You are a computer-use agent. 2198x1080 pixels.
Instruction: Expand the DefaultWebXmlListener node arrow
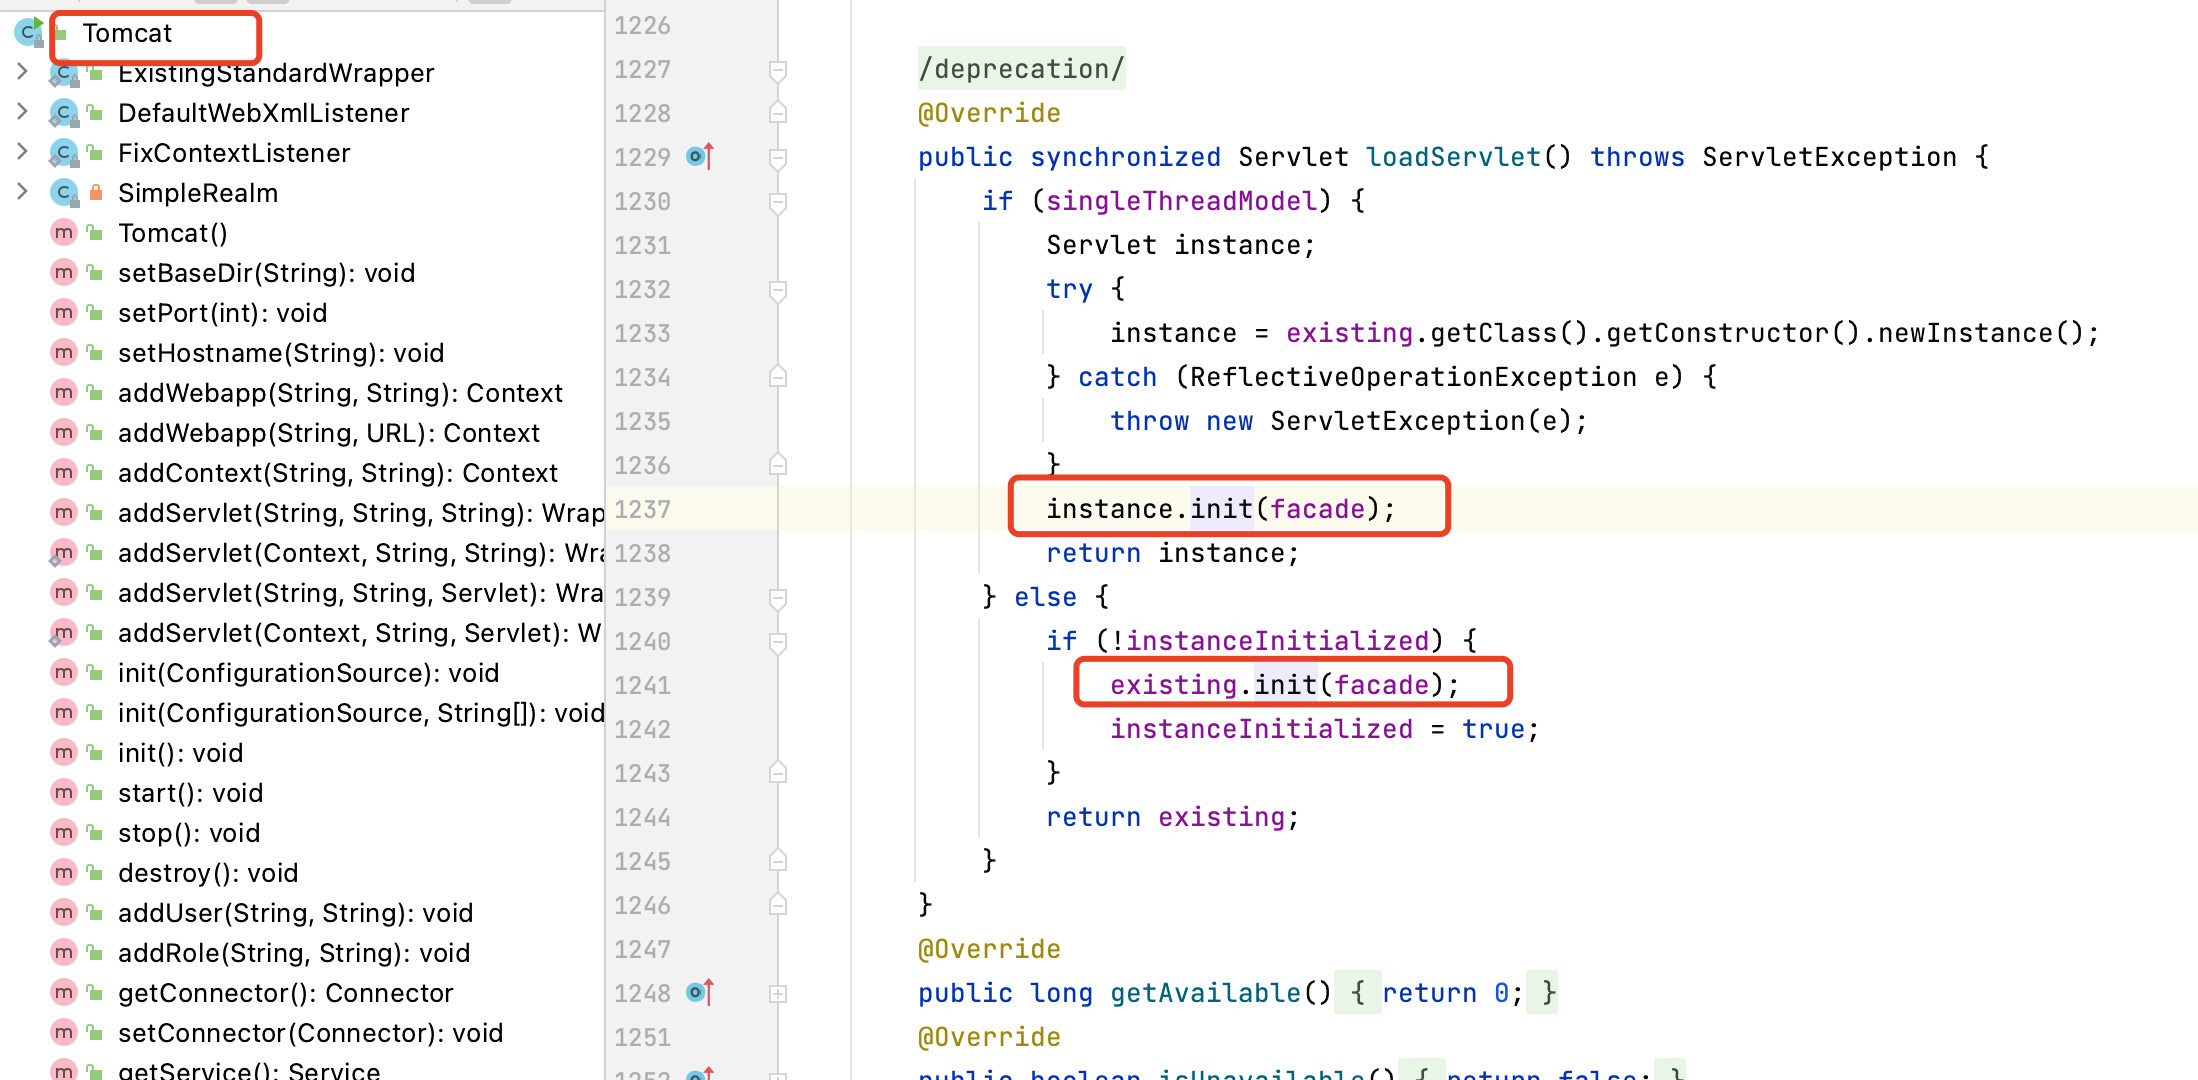coord(22,112)
